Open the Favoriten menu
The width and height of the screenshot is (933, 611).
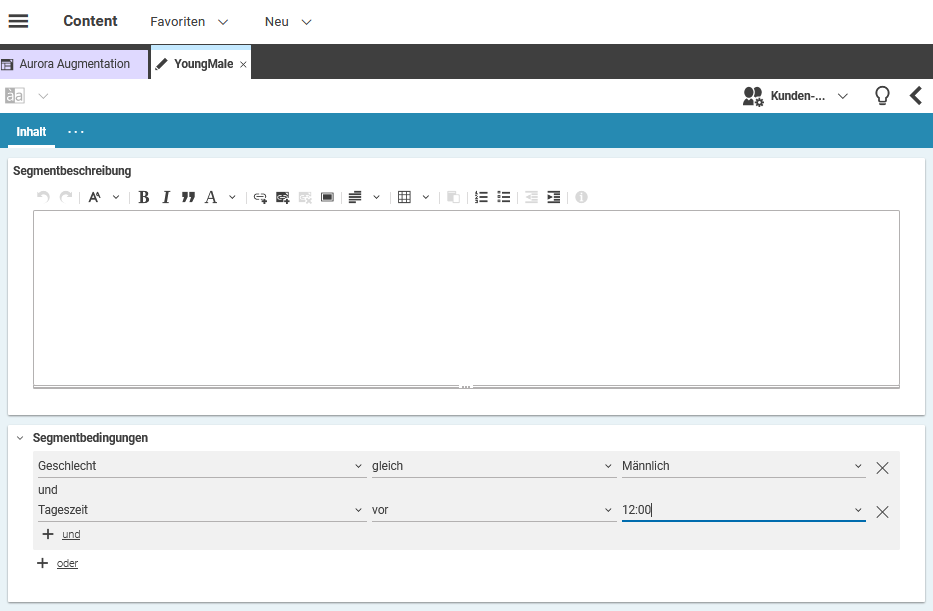[x=188, y=21]
